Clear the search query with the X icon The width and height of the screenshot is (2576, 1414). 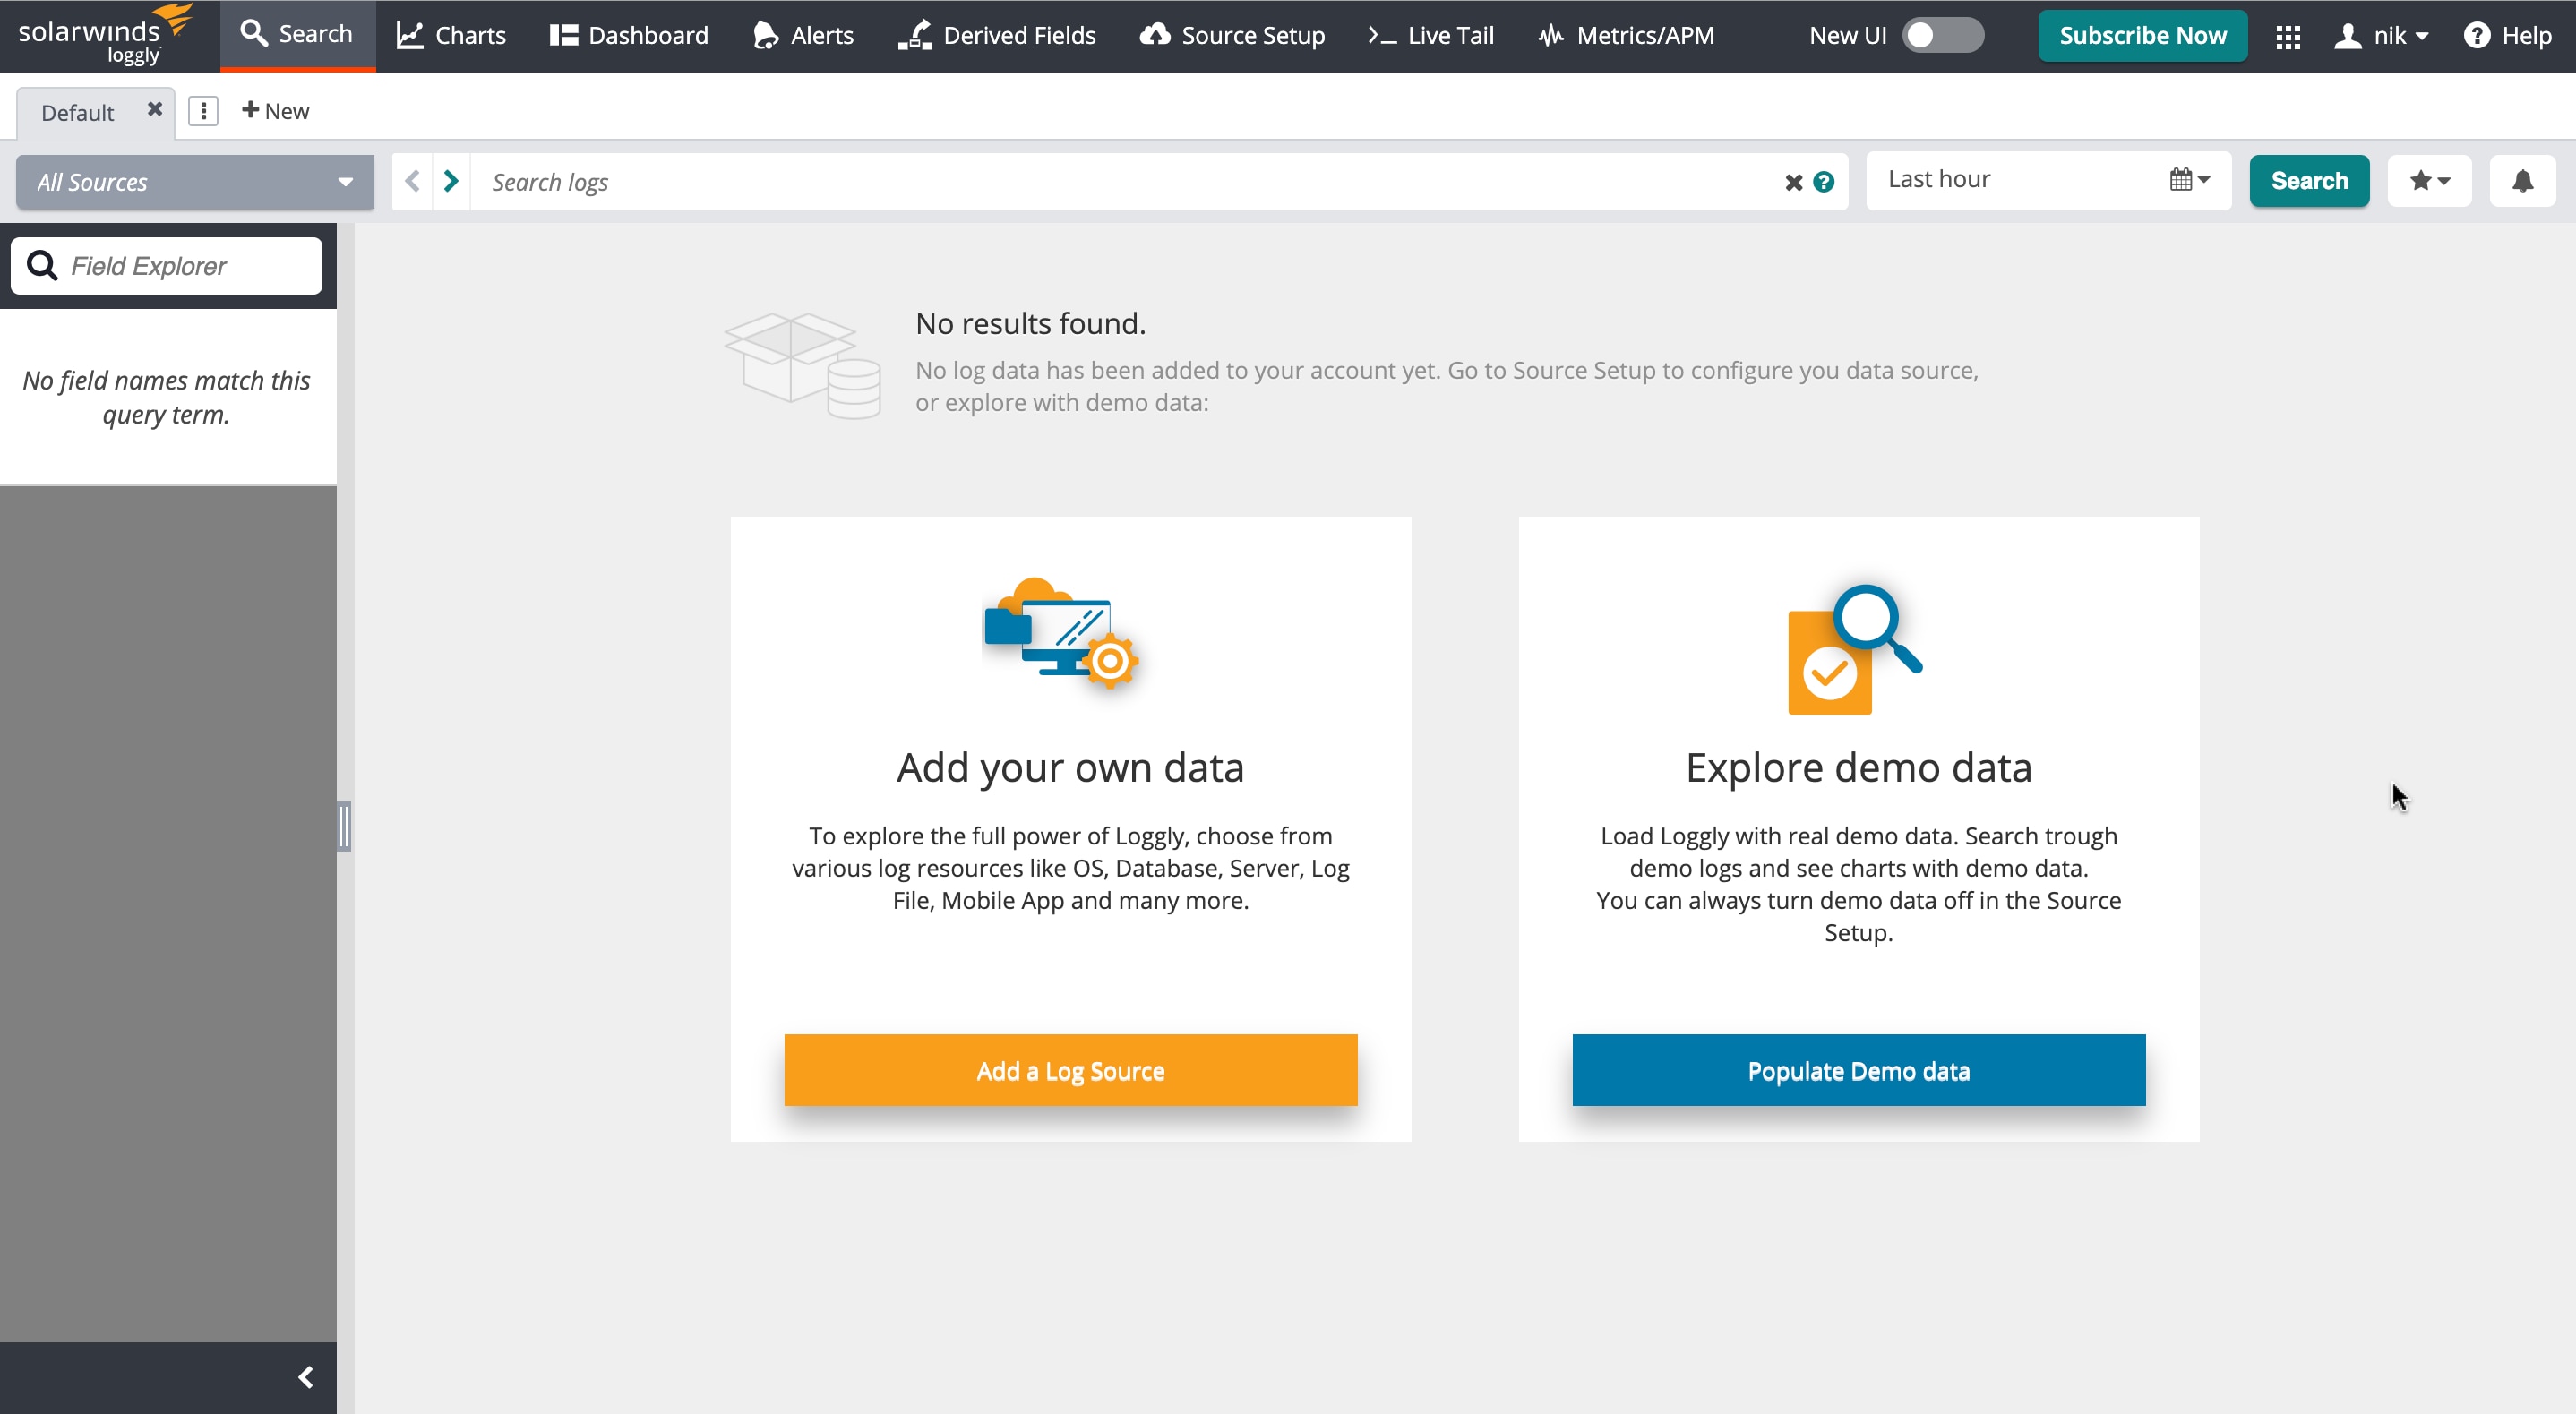[1794, 182]
